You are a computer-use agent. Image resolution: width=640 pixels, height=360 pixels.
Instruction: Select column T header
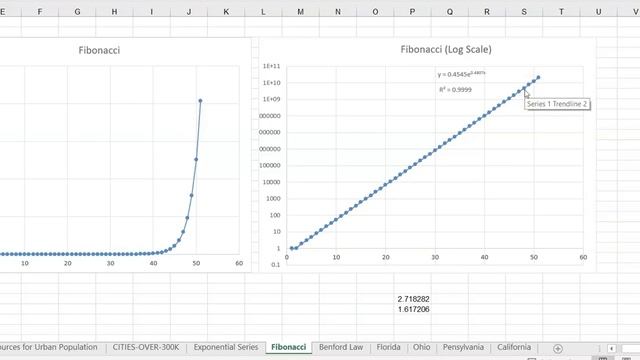coord(561,12)
